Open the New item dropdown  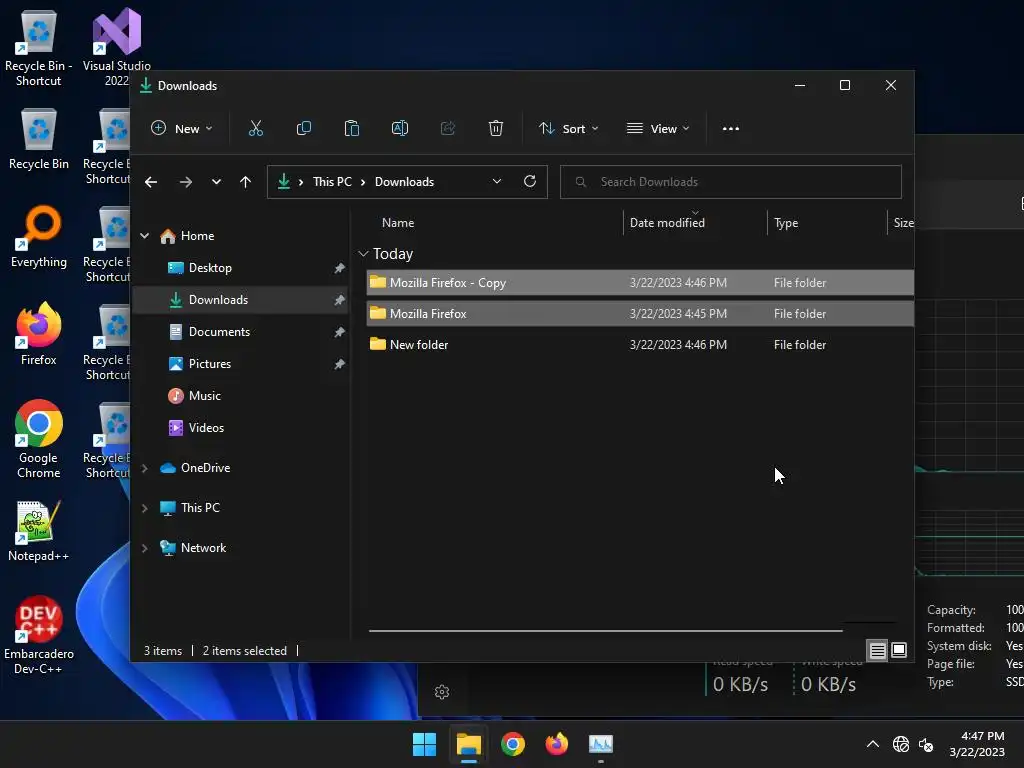point(182,129)
